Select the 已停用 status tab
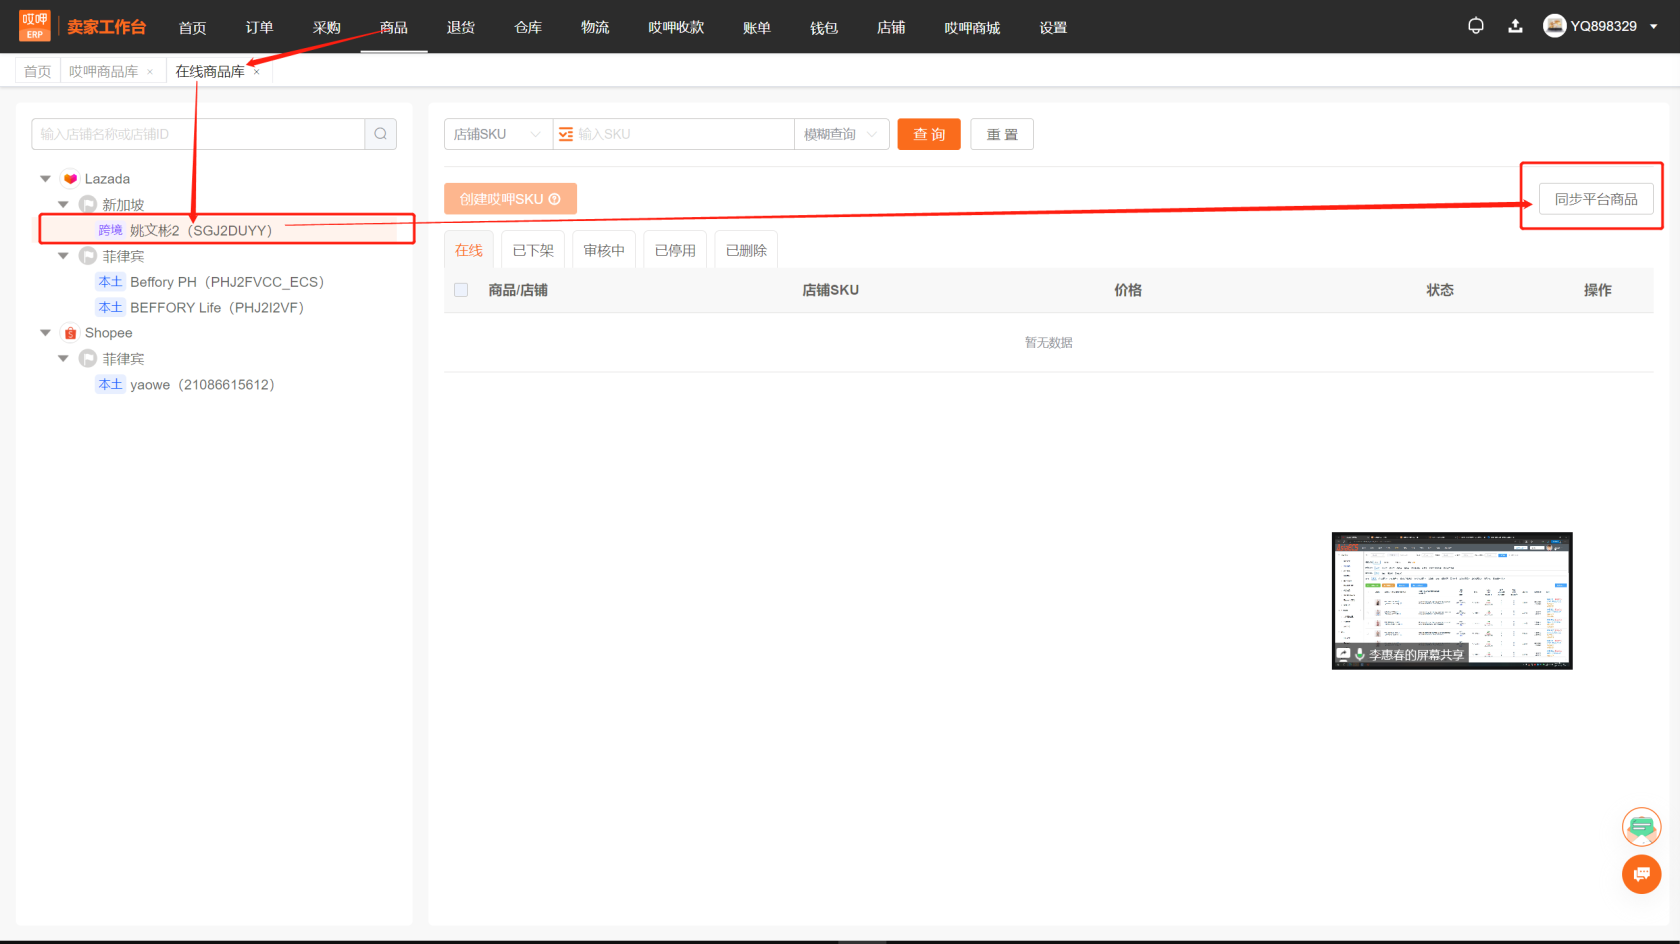 (x=675, y=250)
